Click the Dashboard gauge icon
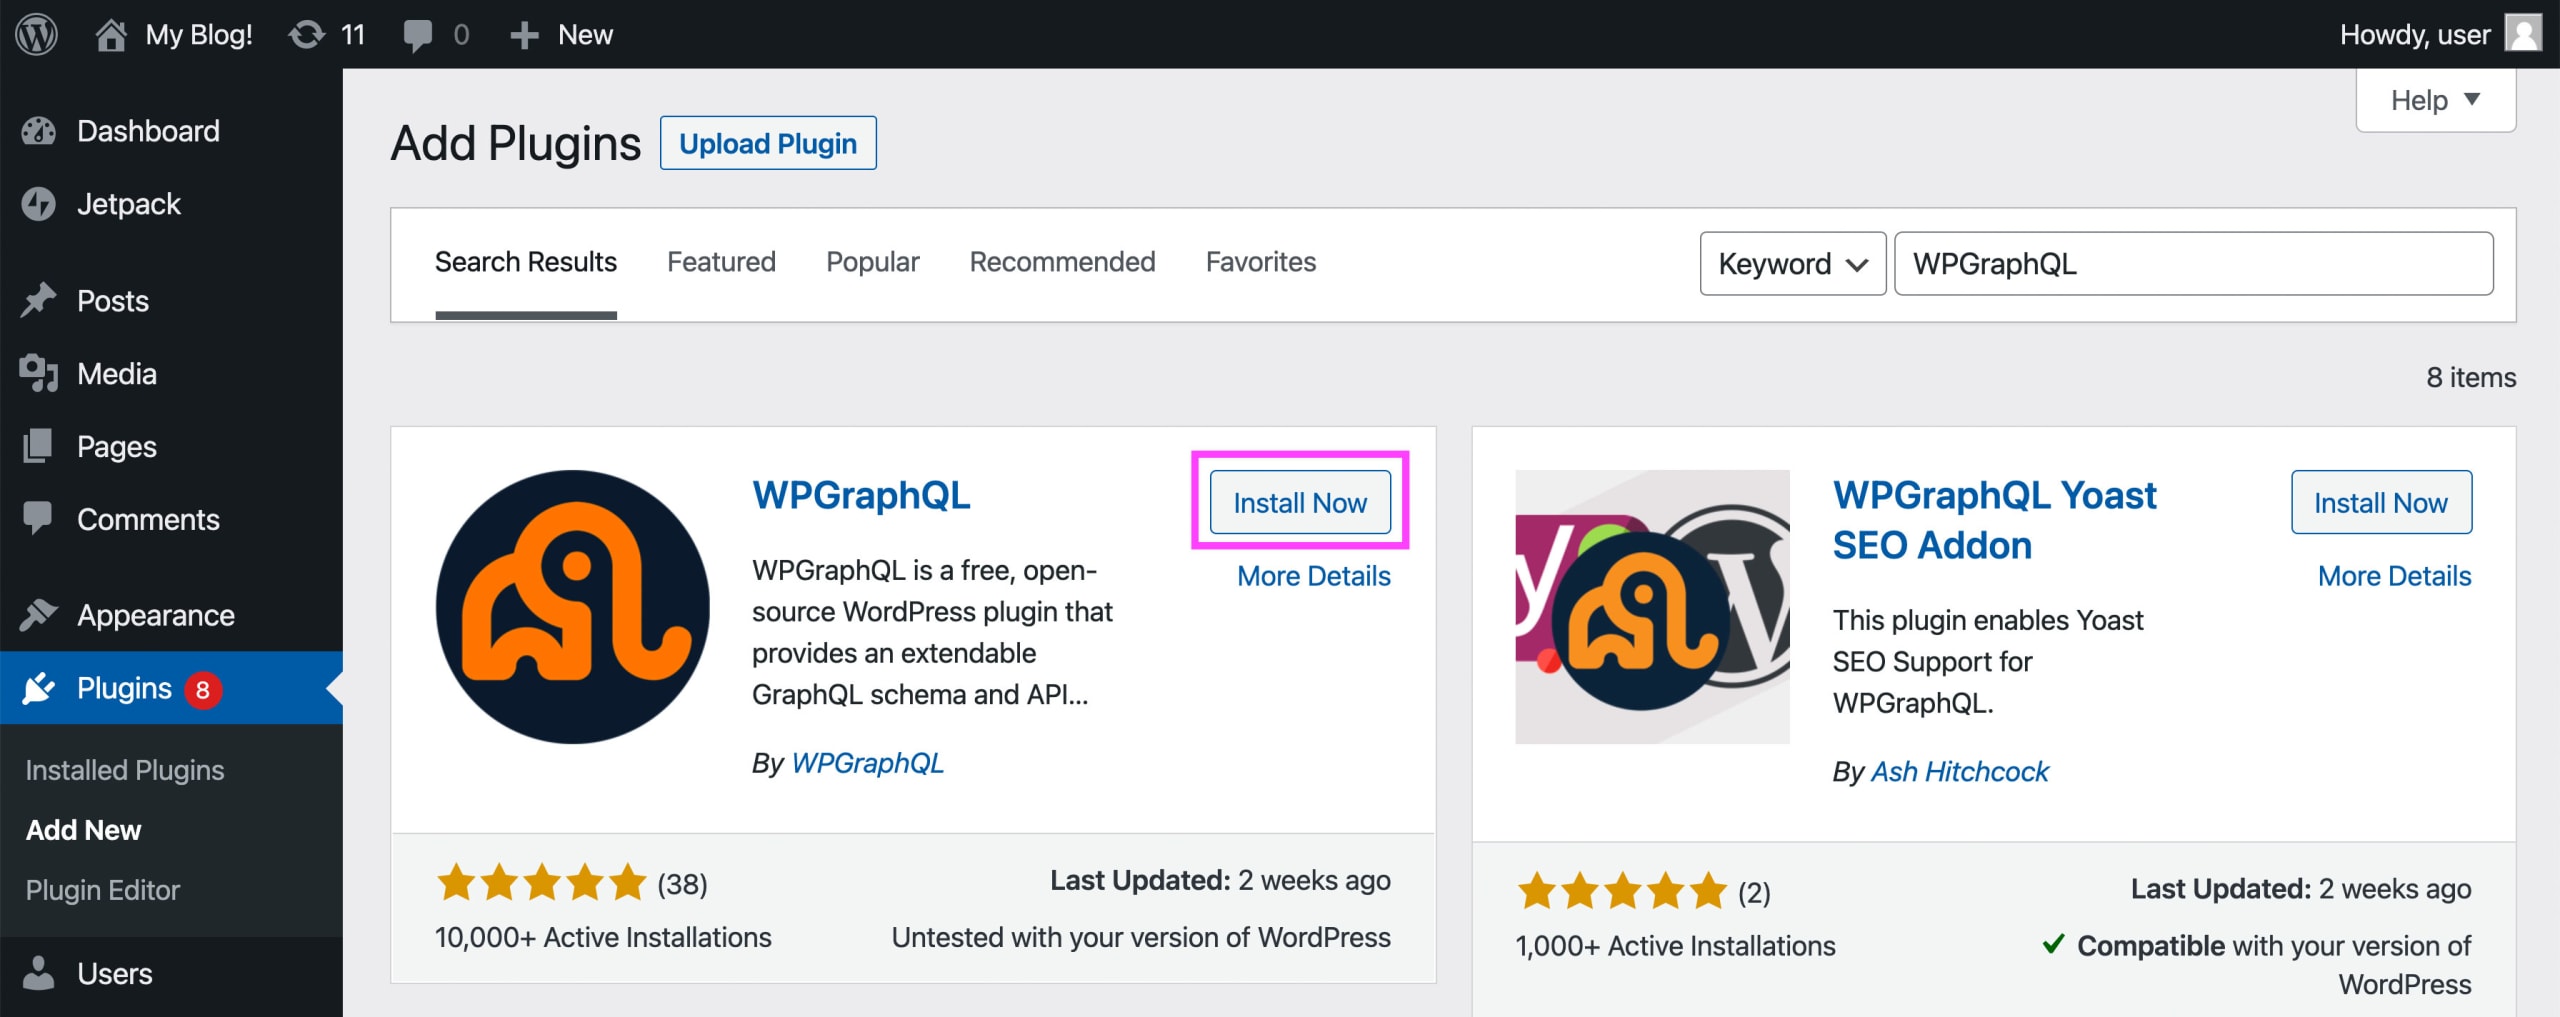Viewport: 2560px width, 1017px height. coord(39,131)
